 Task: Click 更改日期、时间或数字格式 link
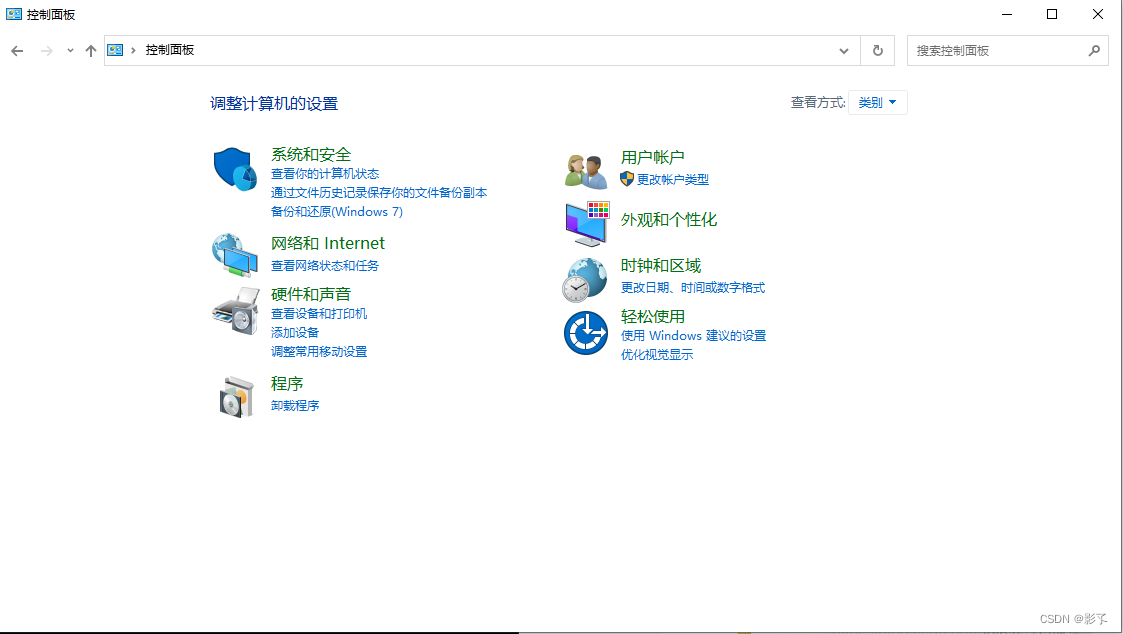693,288
